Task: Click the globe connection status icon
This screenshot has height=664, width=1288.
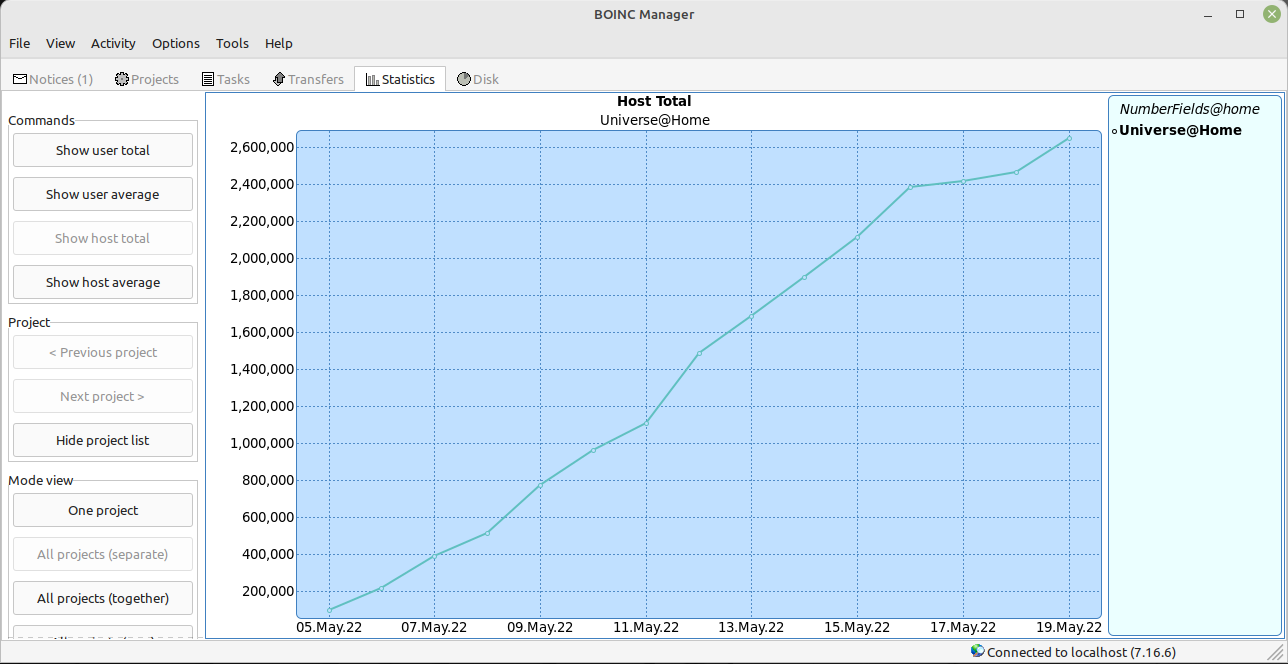Action: [x=977, y=651]
